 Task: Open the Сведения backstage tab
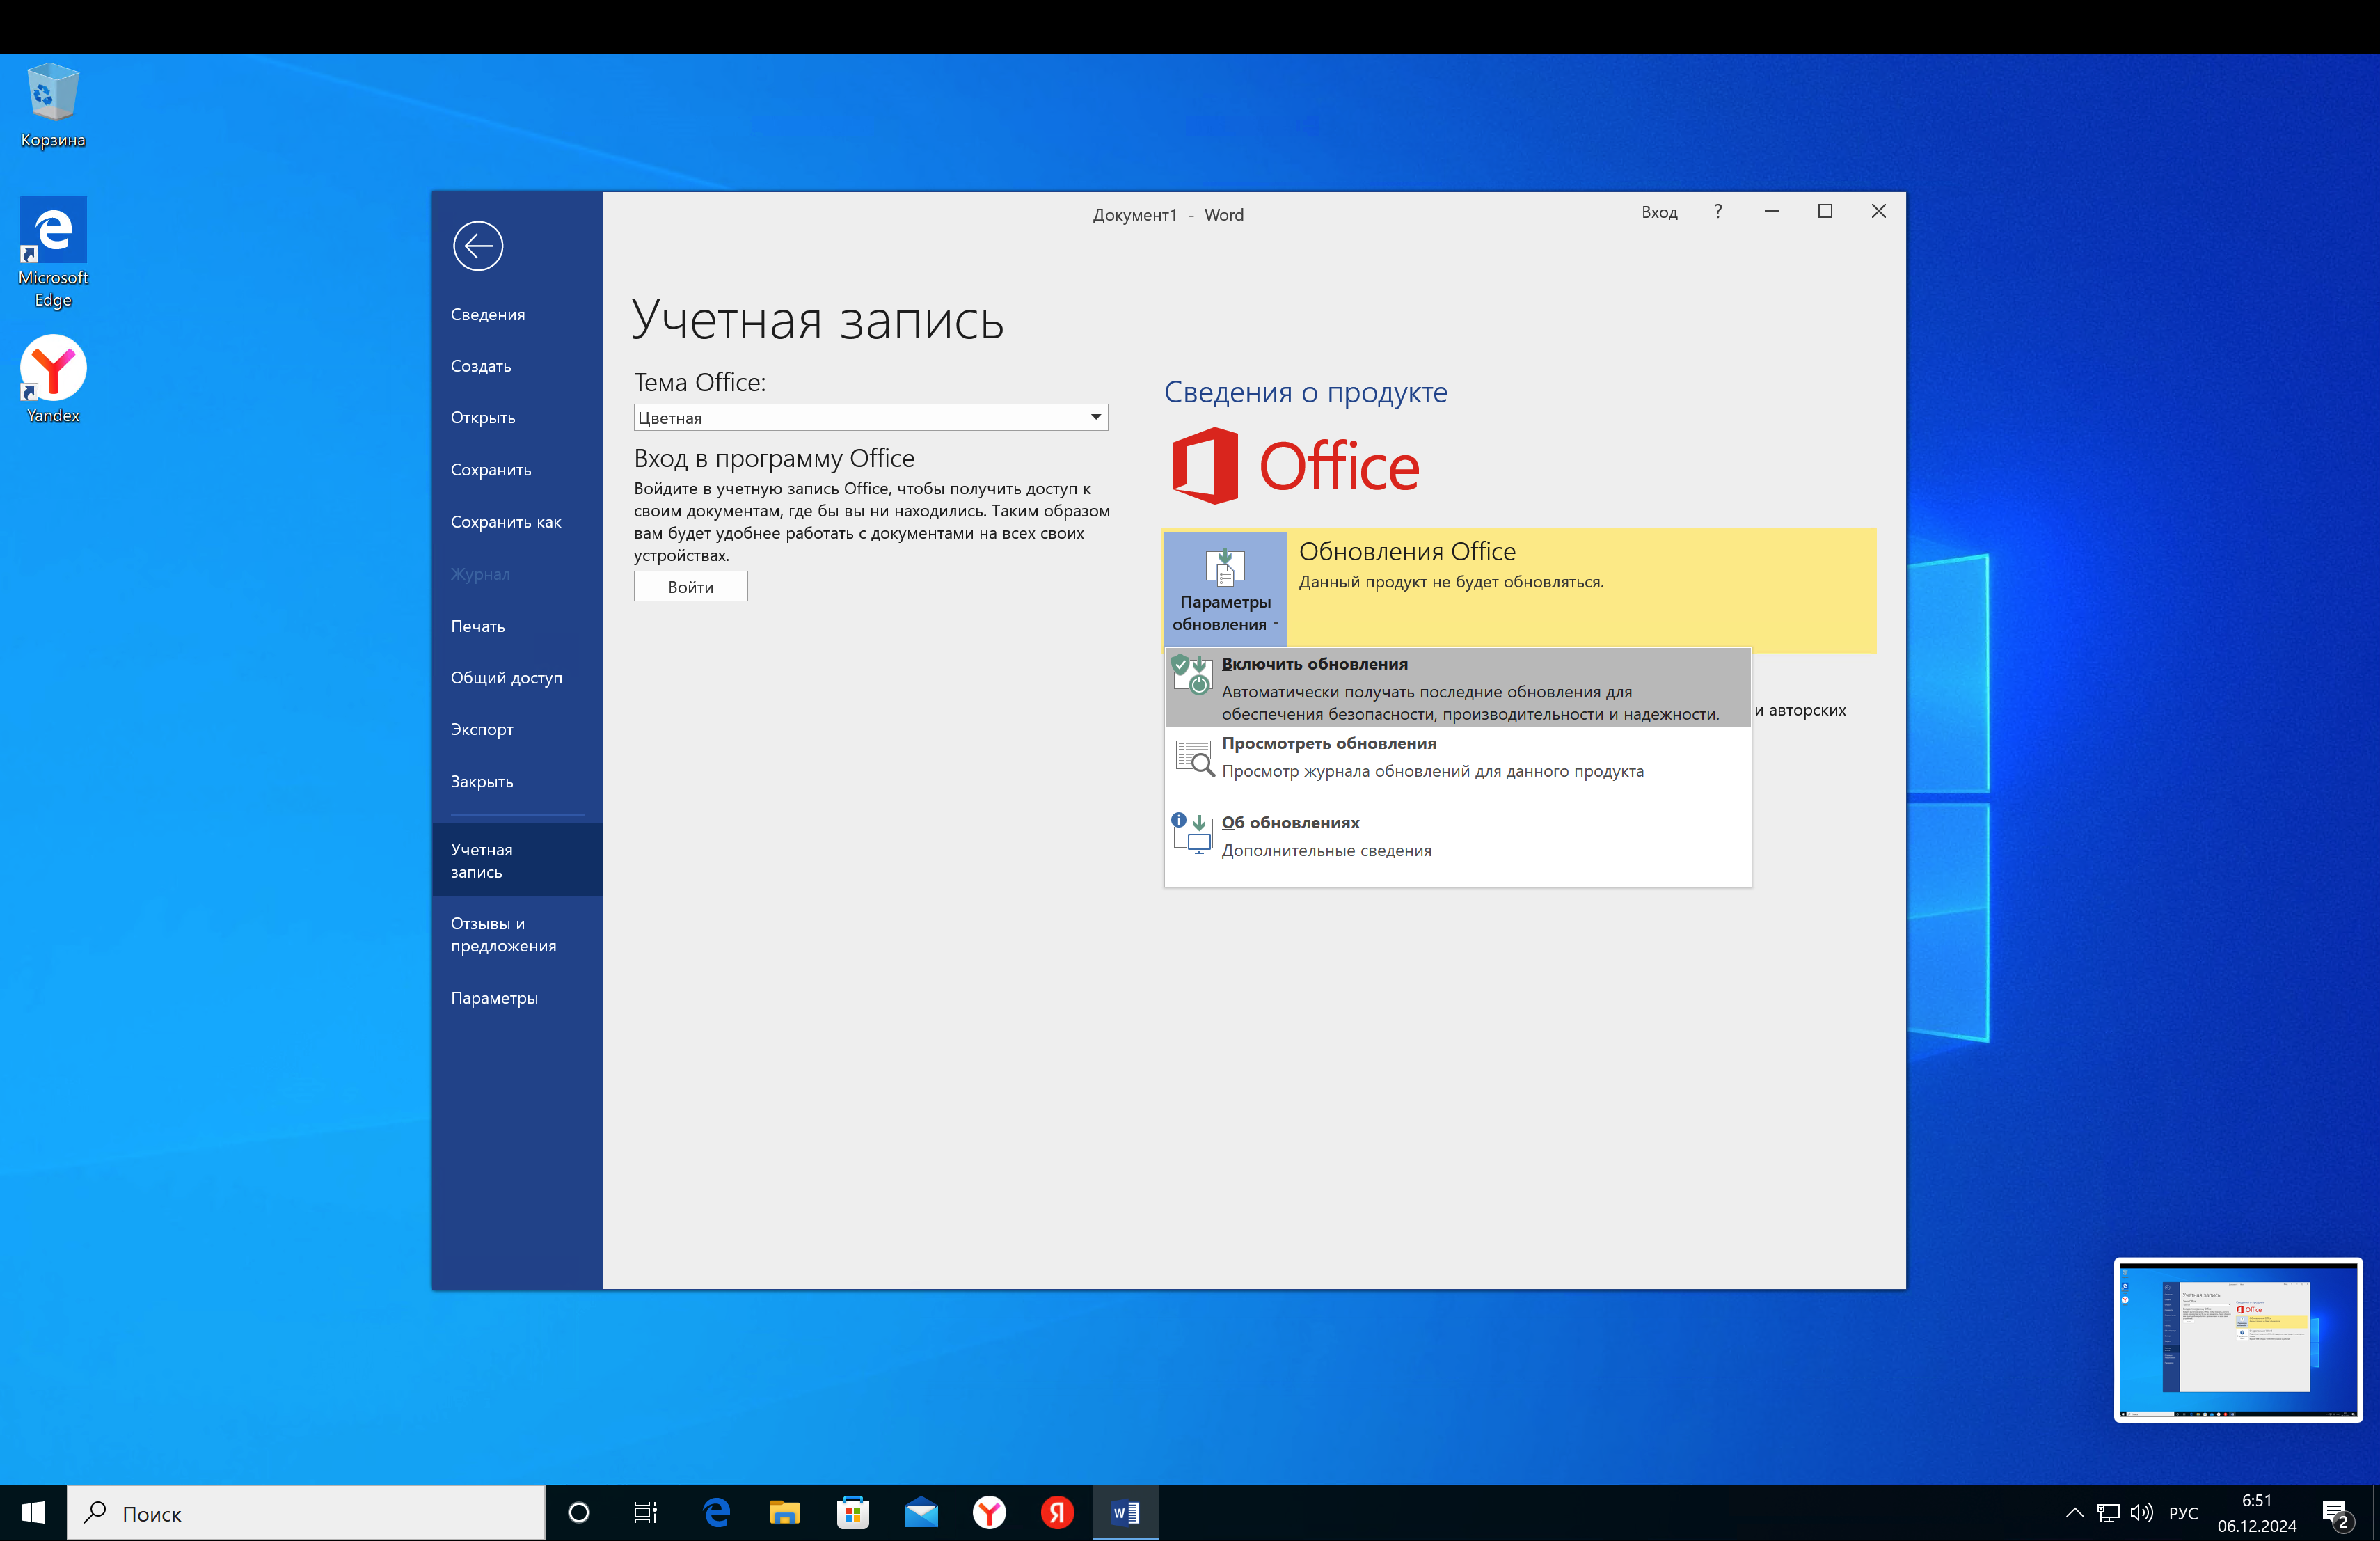487,314
